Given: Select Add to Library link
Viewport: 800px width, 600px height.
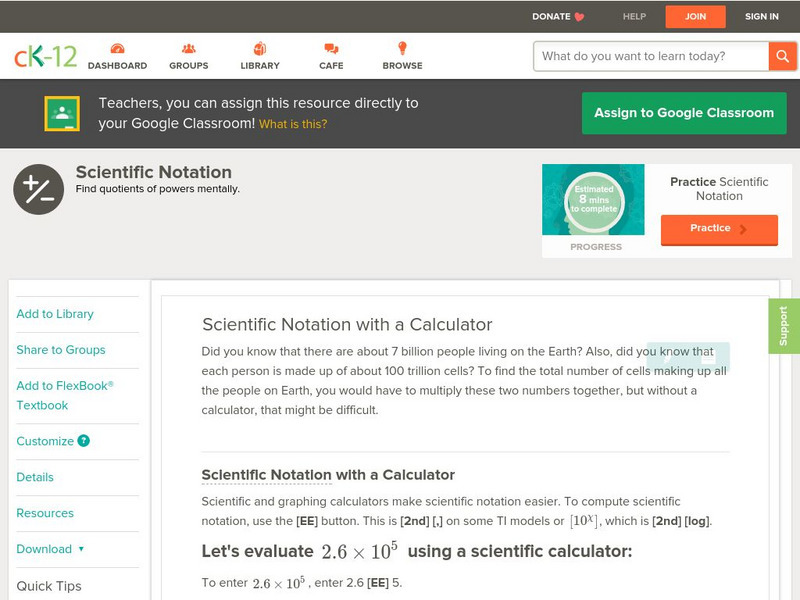Looking at the screenshot, I should [55, 314].
